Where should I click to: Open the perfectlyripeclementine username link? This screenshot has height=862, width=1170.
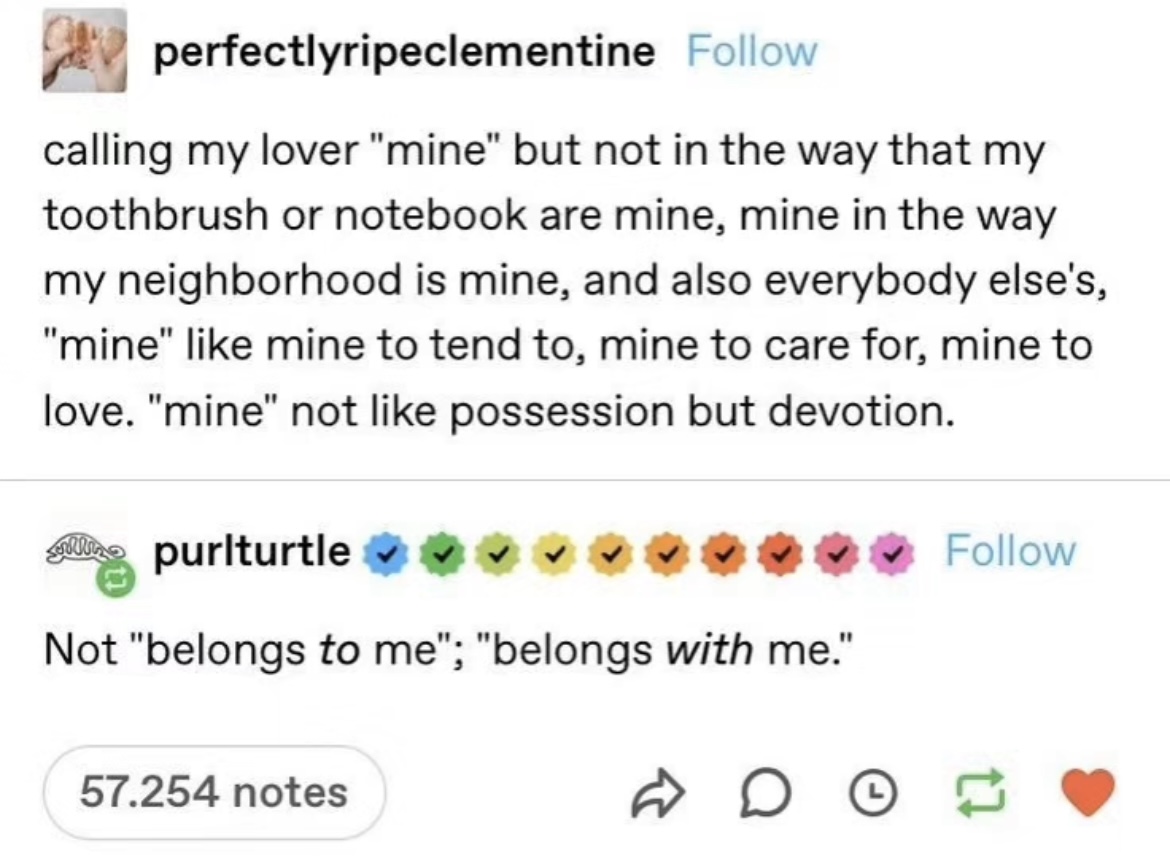point(404,51)
